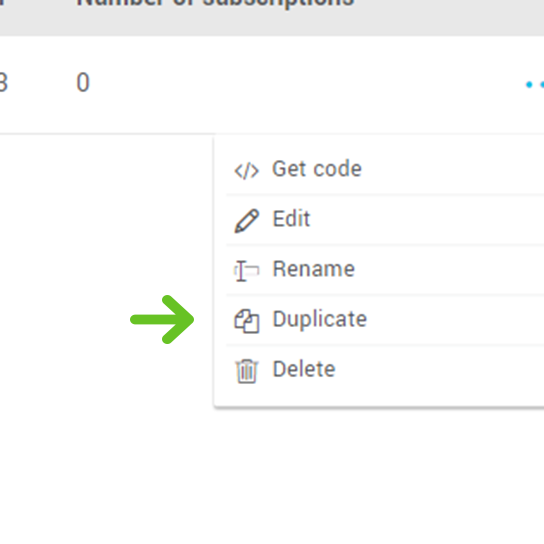The width and height of the screenshot is (544, 544).
Task: Select the Edit menu entry
Action: click(385, 220)
